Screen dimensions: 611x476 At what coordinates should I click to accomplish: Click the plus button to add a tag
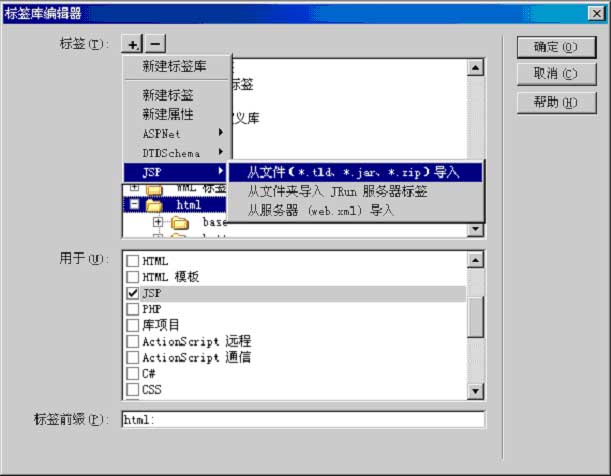[132, 44]
